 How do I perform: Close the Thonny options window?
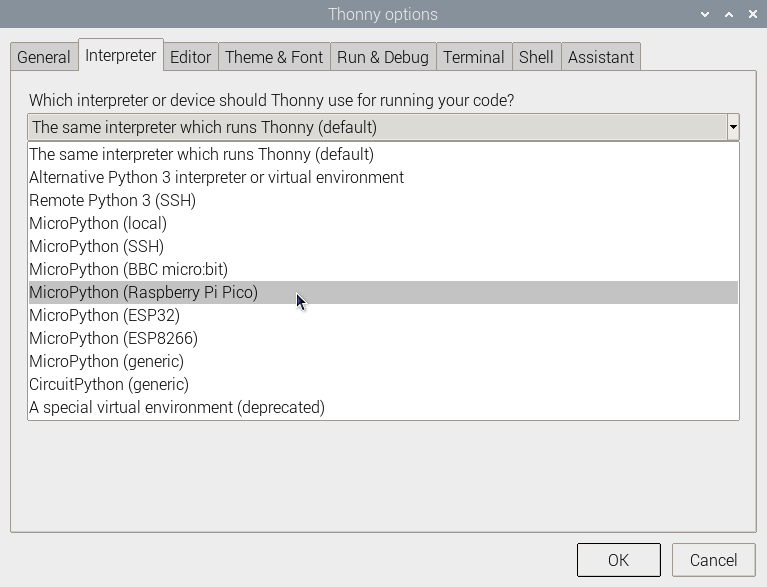(x=753, y=14)
